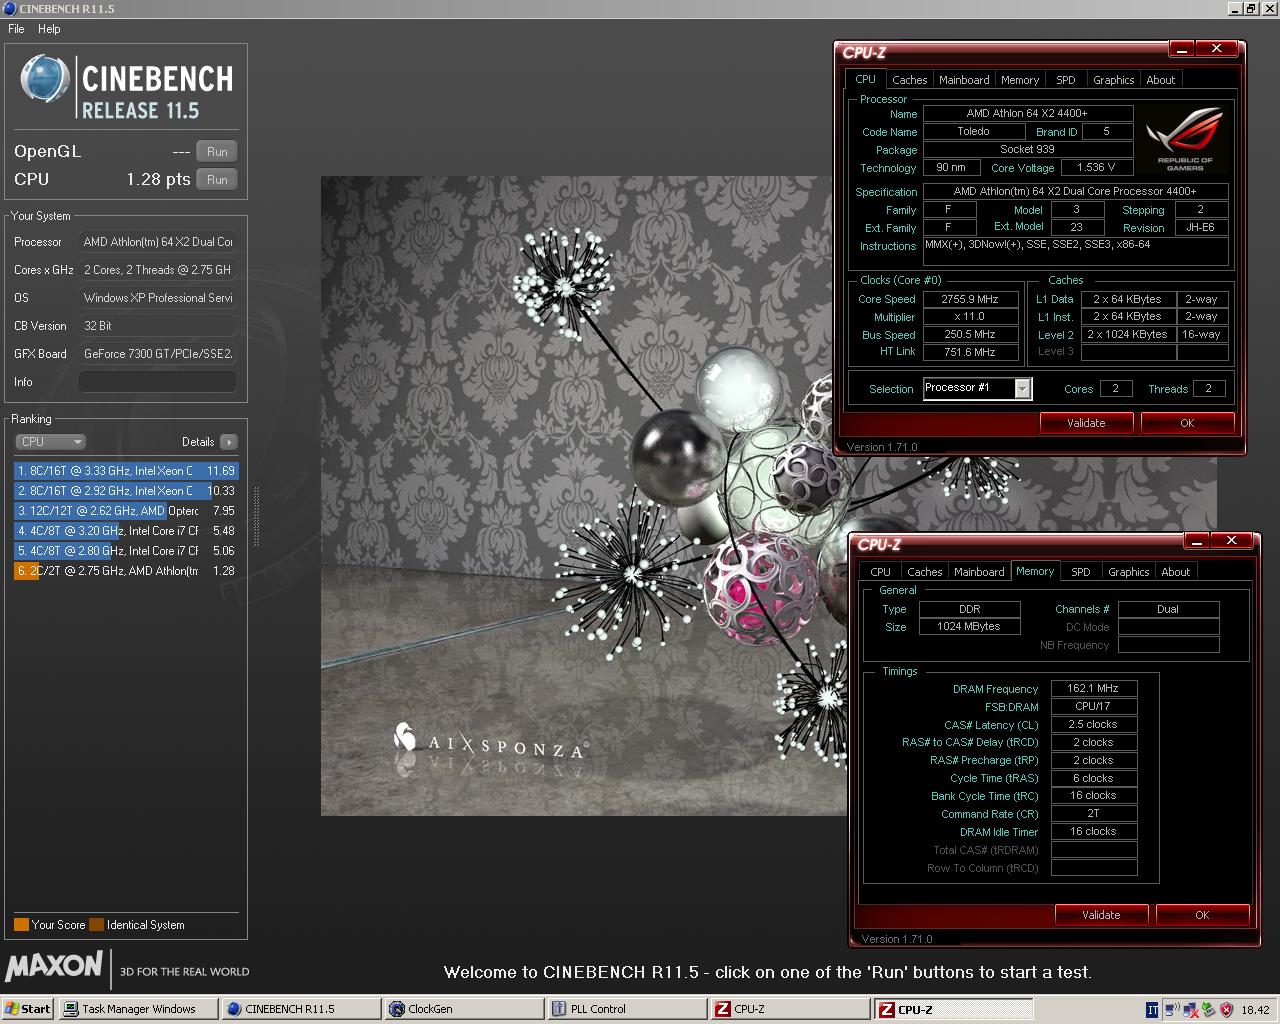Click the orange Your Score legend swatch
This screenshot has height=1024, width=1280.
[x=21, y=925]
